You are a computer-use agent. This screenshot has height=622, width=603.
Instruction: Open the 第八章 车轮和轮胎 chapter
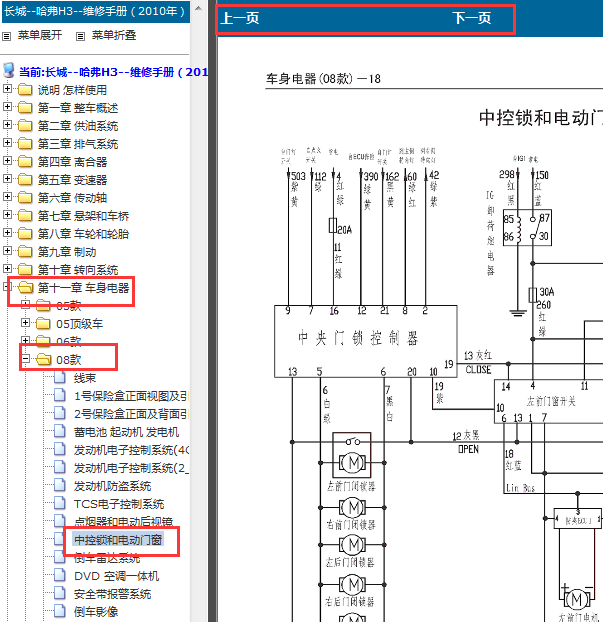coord(83,234)
